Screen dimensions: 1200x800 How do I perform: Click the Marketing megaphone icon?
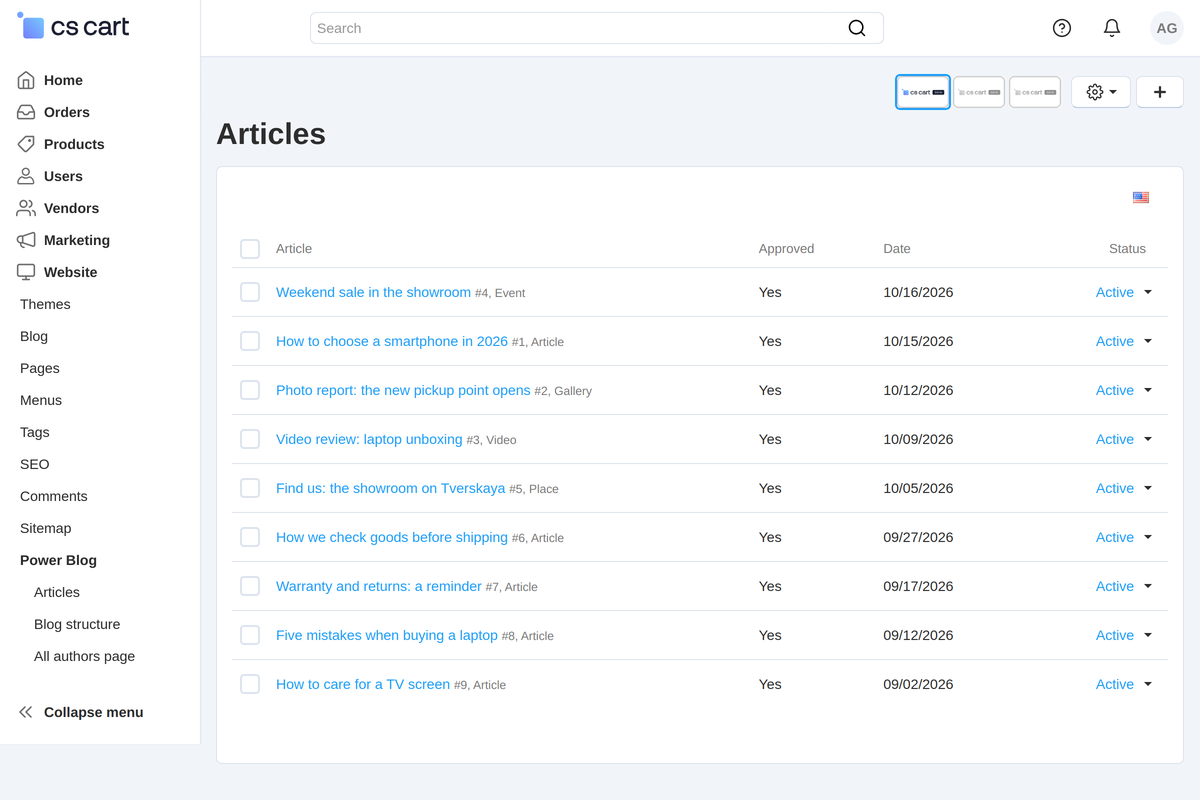click(26, 240)
